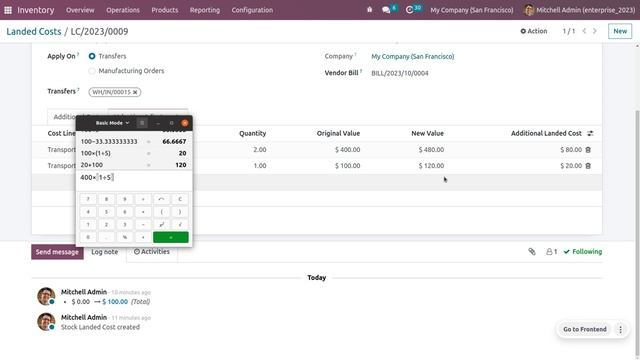Image resolution: width=640 pixels, height=360 pixels.
Task: Go back to Landed Costs breadcrumb
Action: point(33,31)
